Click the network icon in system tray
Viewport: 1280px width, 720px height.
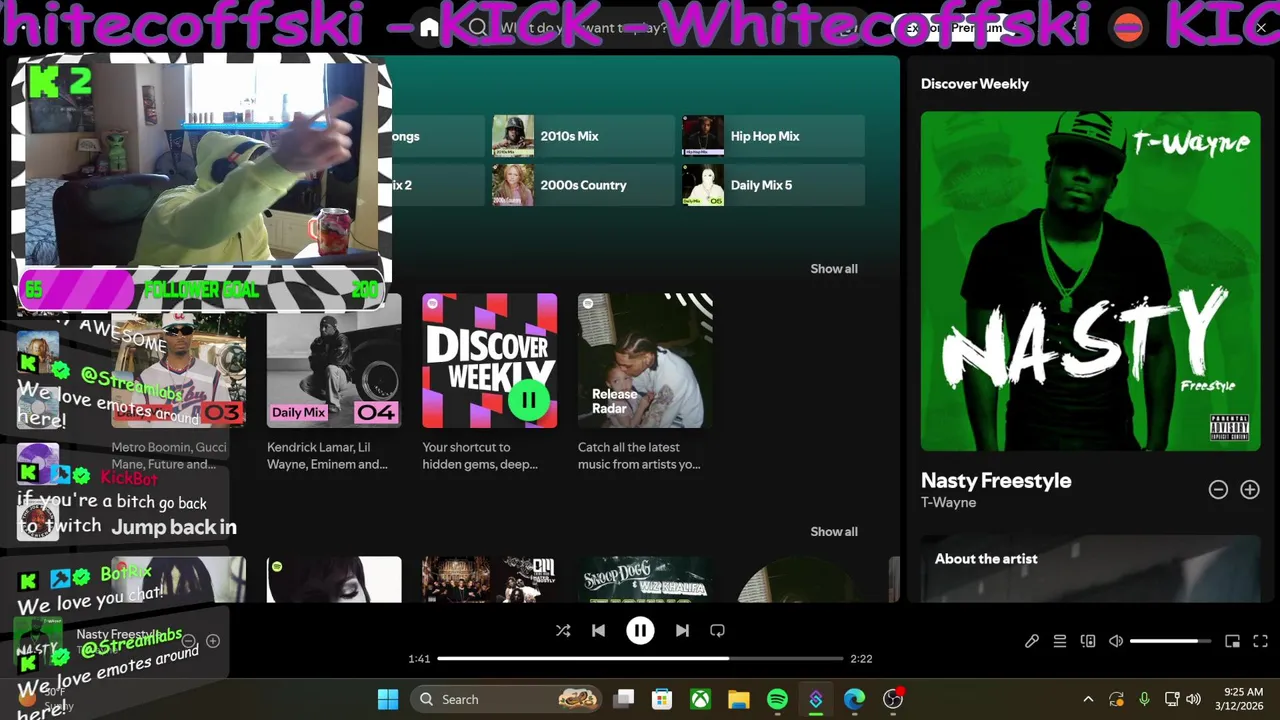coord(1170,699)
